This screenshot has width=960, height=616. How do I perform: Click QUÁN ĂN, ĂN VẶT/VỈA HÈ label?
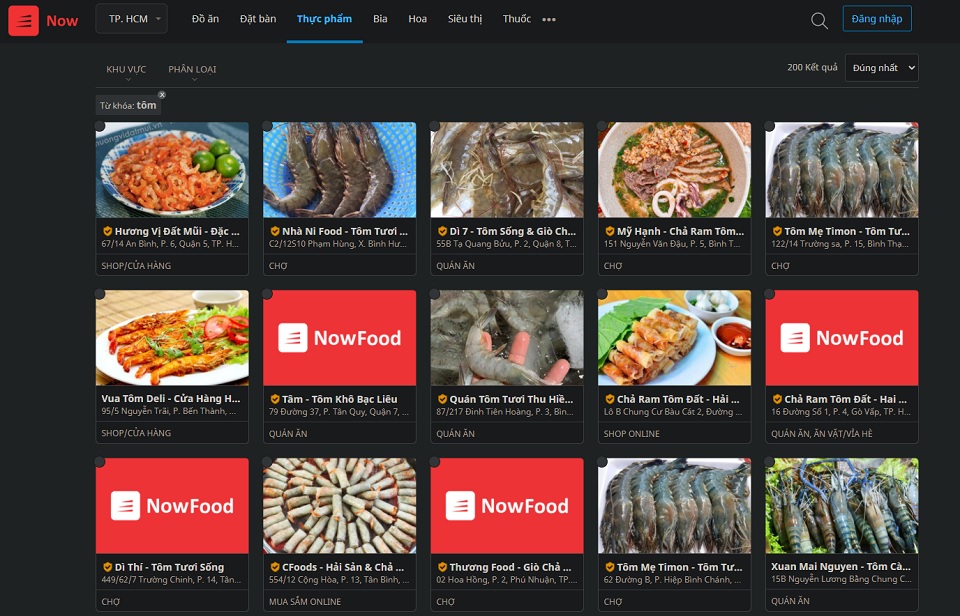(x=822, y=434)
